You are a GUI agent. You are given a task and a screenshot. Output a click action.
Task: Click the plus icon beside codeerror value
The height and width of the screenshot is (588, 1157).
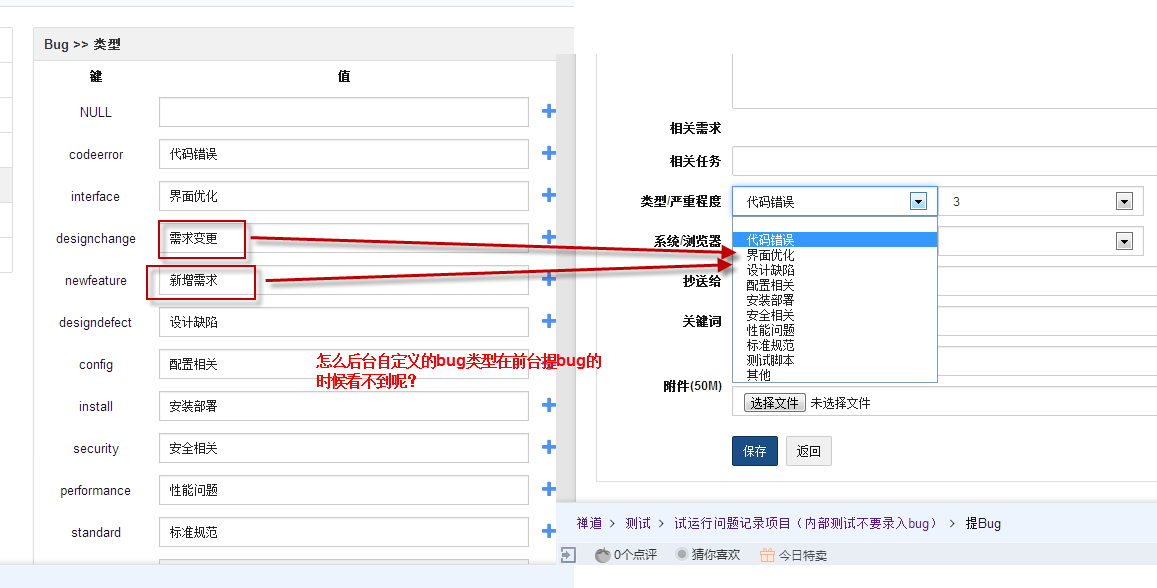tap(548, 153)
